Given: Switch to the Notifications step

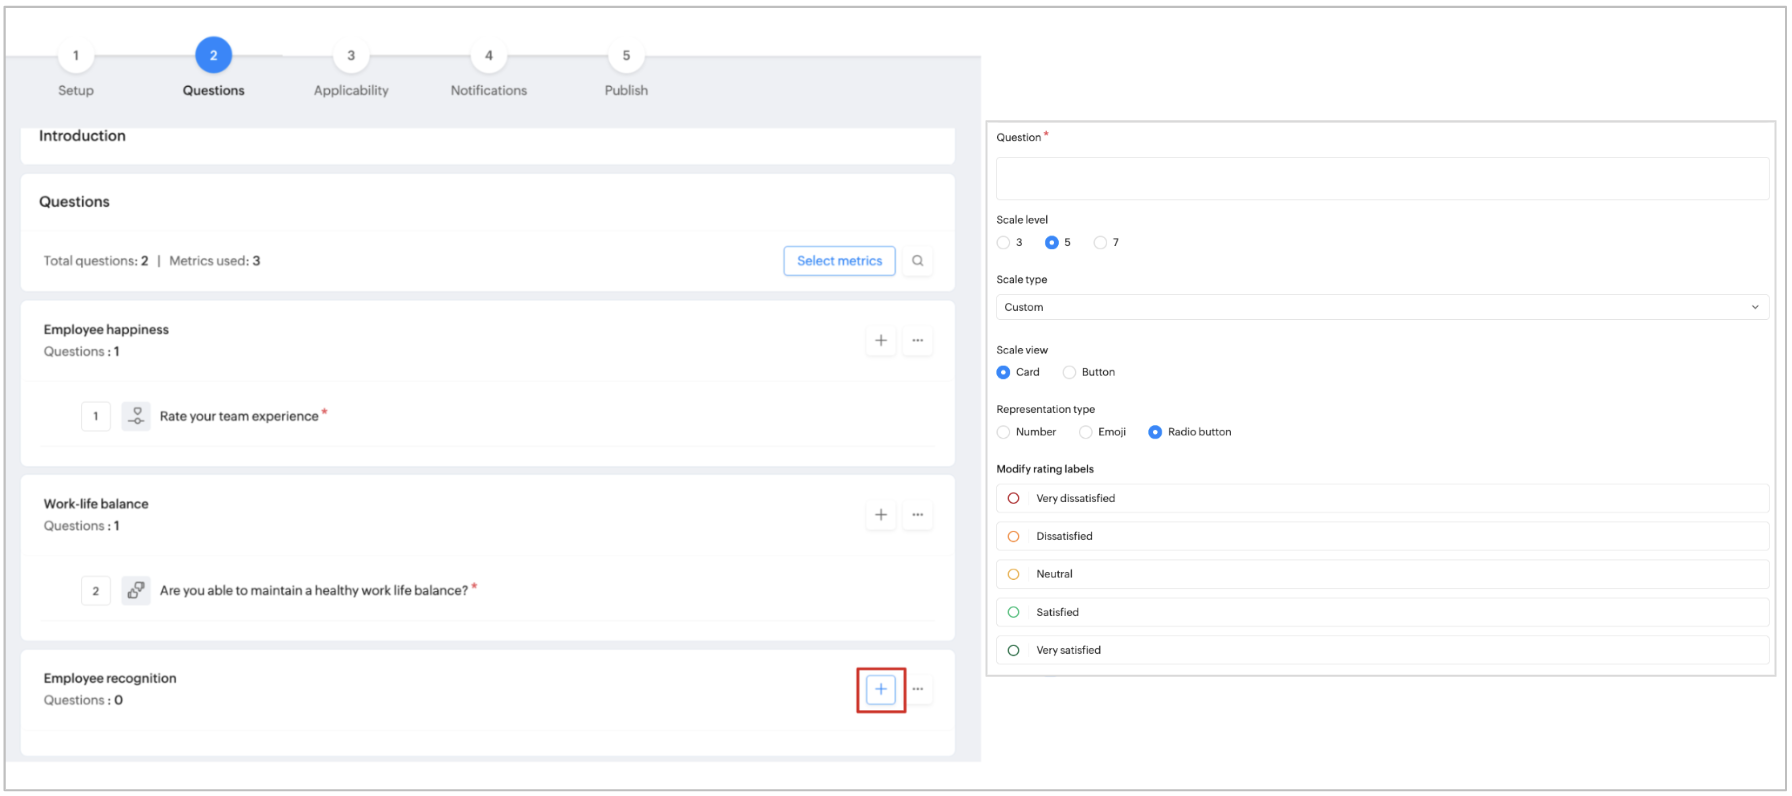Looking at the screenshot, I should click(488, 56).
